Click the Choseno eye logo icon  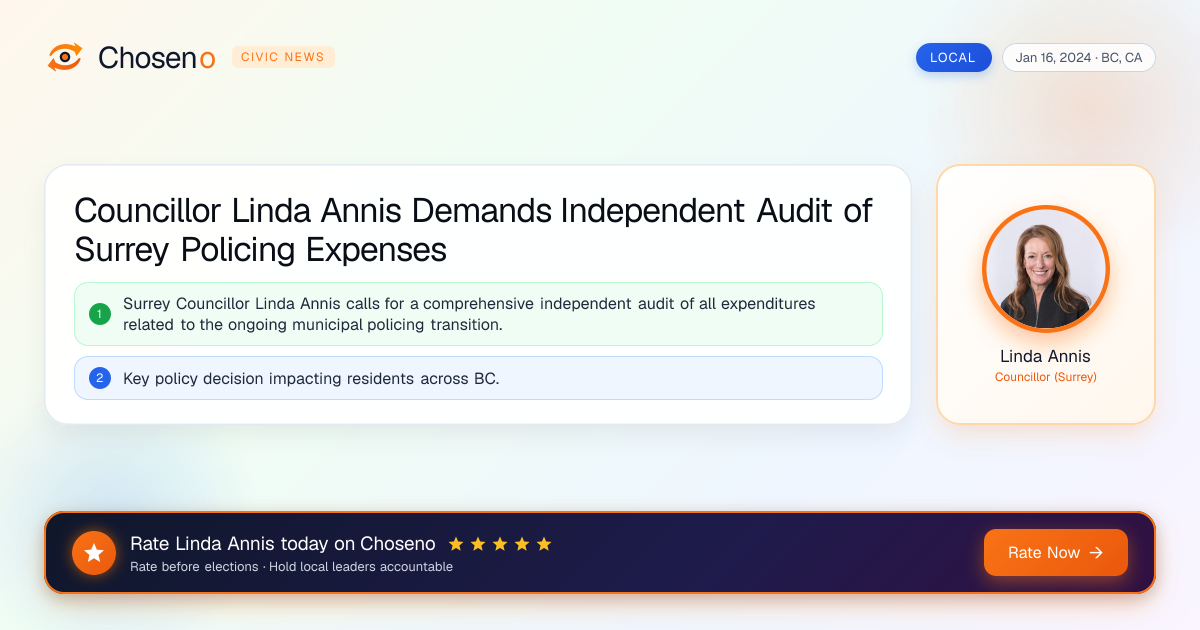point(65,57)
